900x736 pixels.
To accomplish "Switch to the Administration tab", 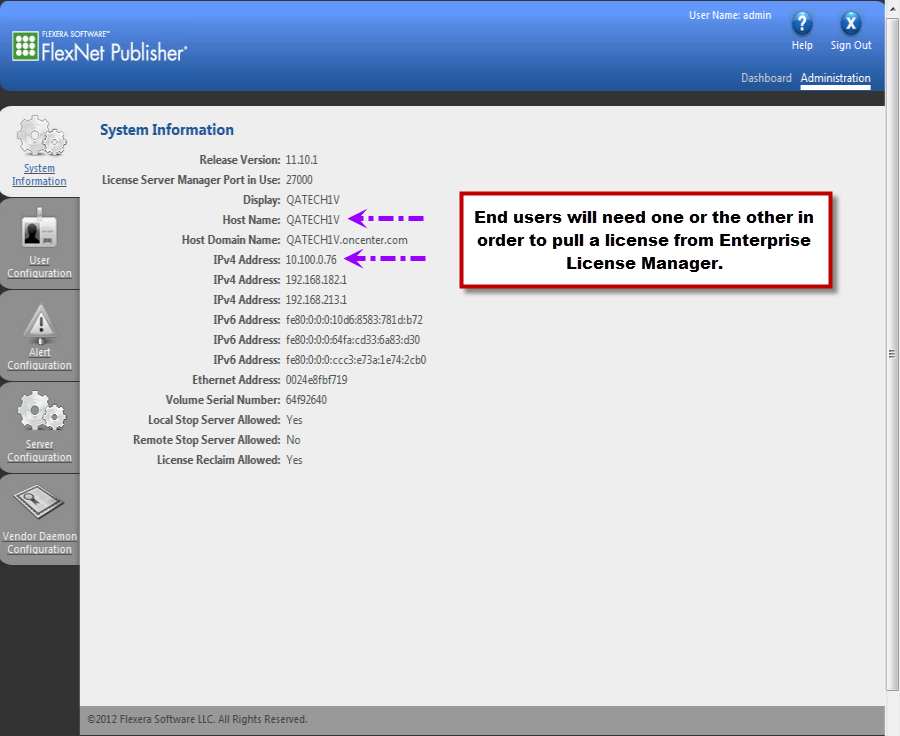I will pyautogui.click(x=836, y=78).
